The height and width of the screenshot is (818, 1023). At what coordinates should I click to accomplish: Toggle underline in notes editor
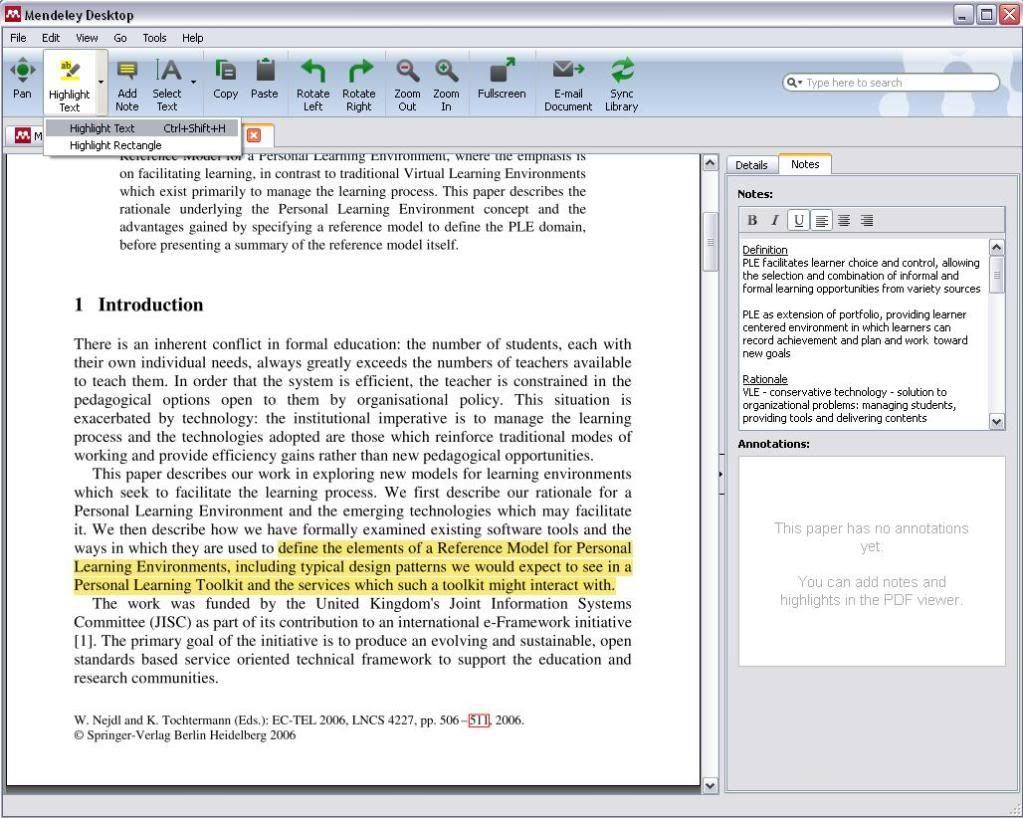point(799,220)
